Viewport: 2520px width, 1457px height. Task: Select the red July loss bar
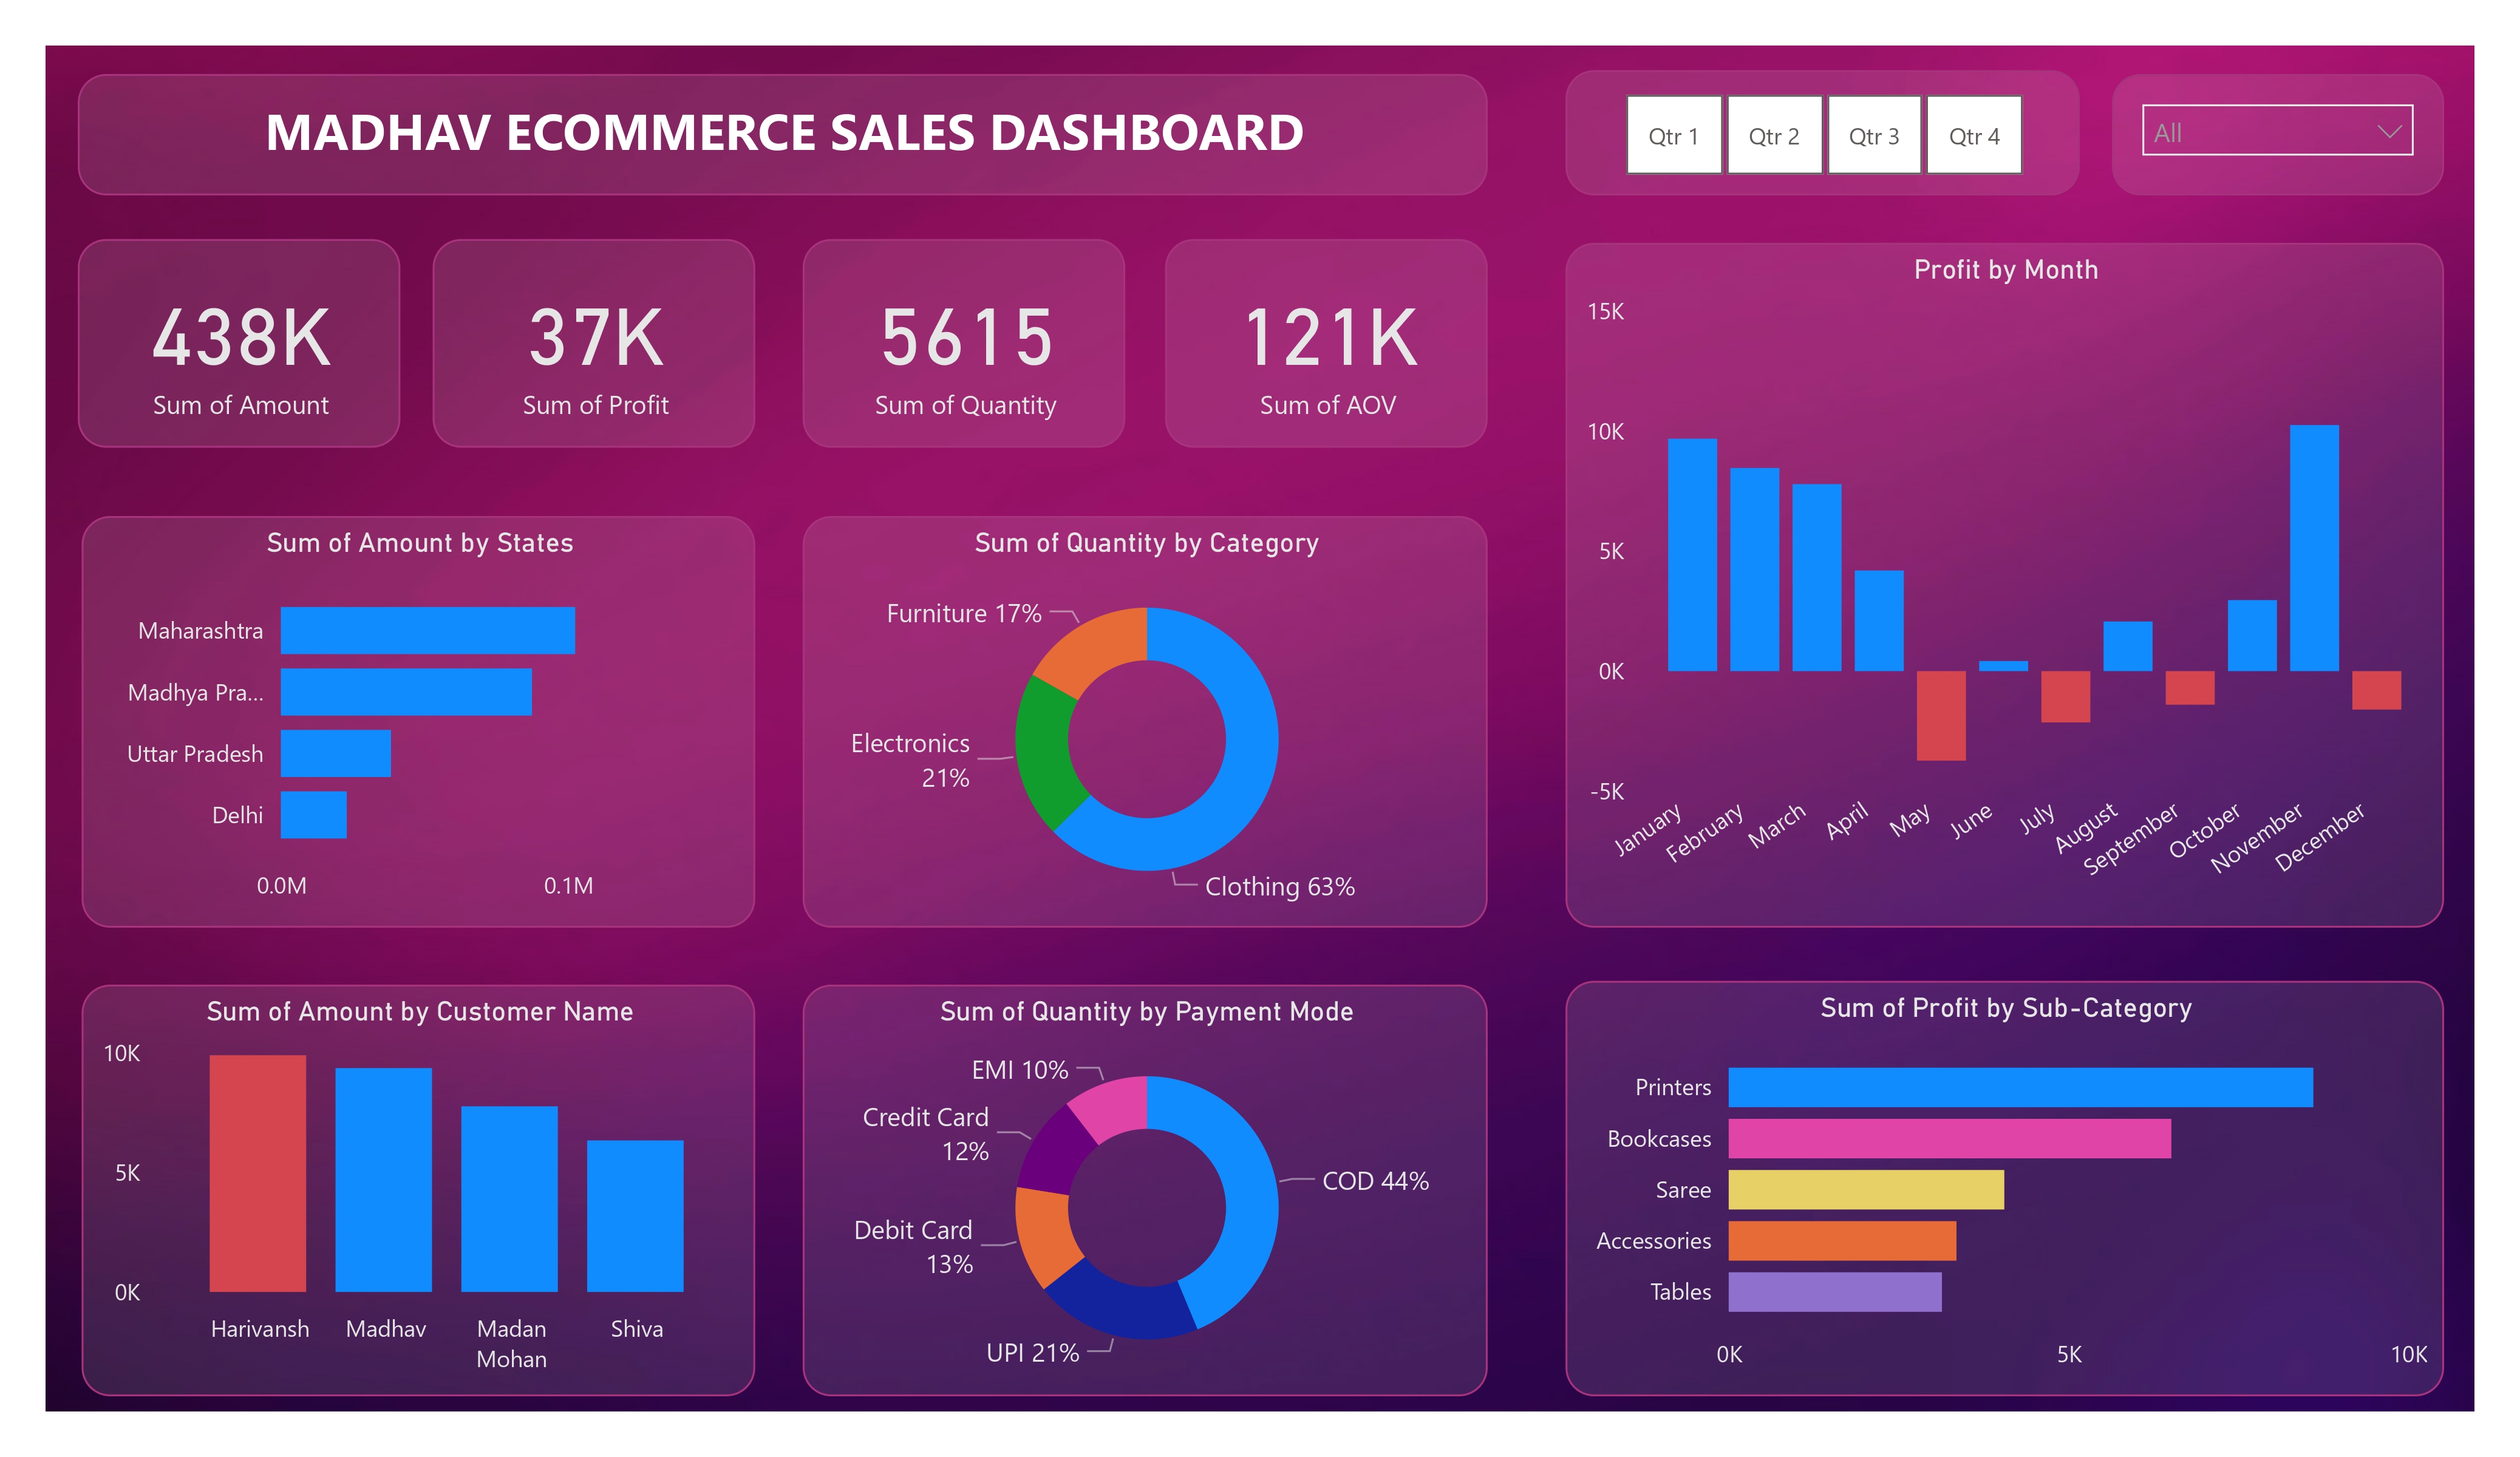tap(2065, 696)
